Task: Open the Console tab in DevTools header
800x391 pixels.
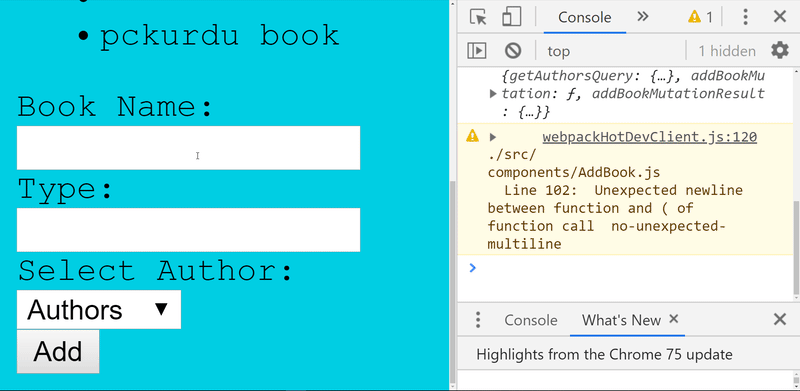Action: click(x=584, y=17)
